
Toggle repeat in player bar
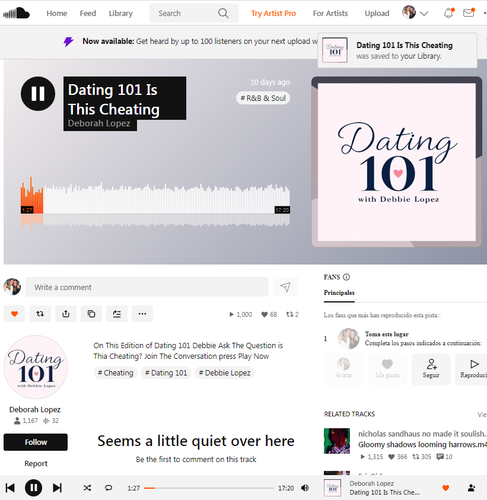108,488
